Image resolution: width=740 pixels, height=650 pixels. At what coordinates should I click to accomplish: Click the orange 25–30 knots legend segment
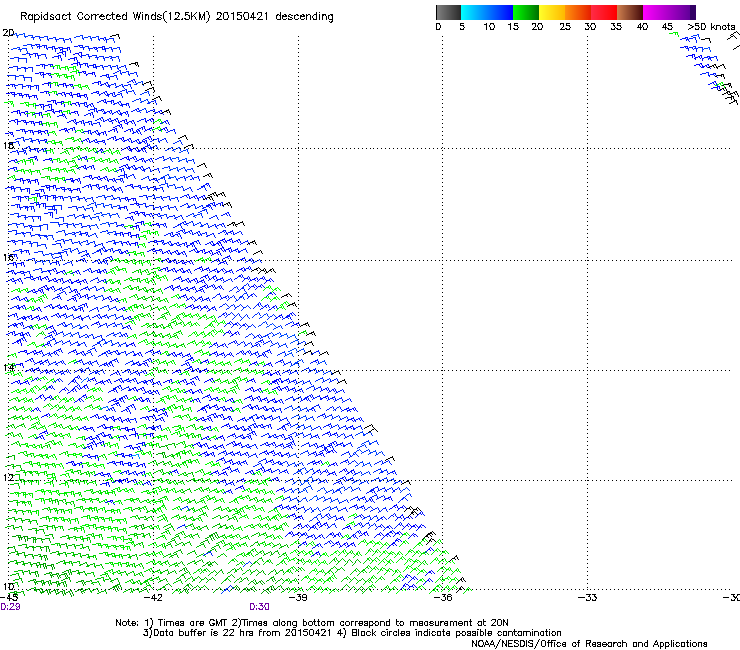tap(578, 12)
